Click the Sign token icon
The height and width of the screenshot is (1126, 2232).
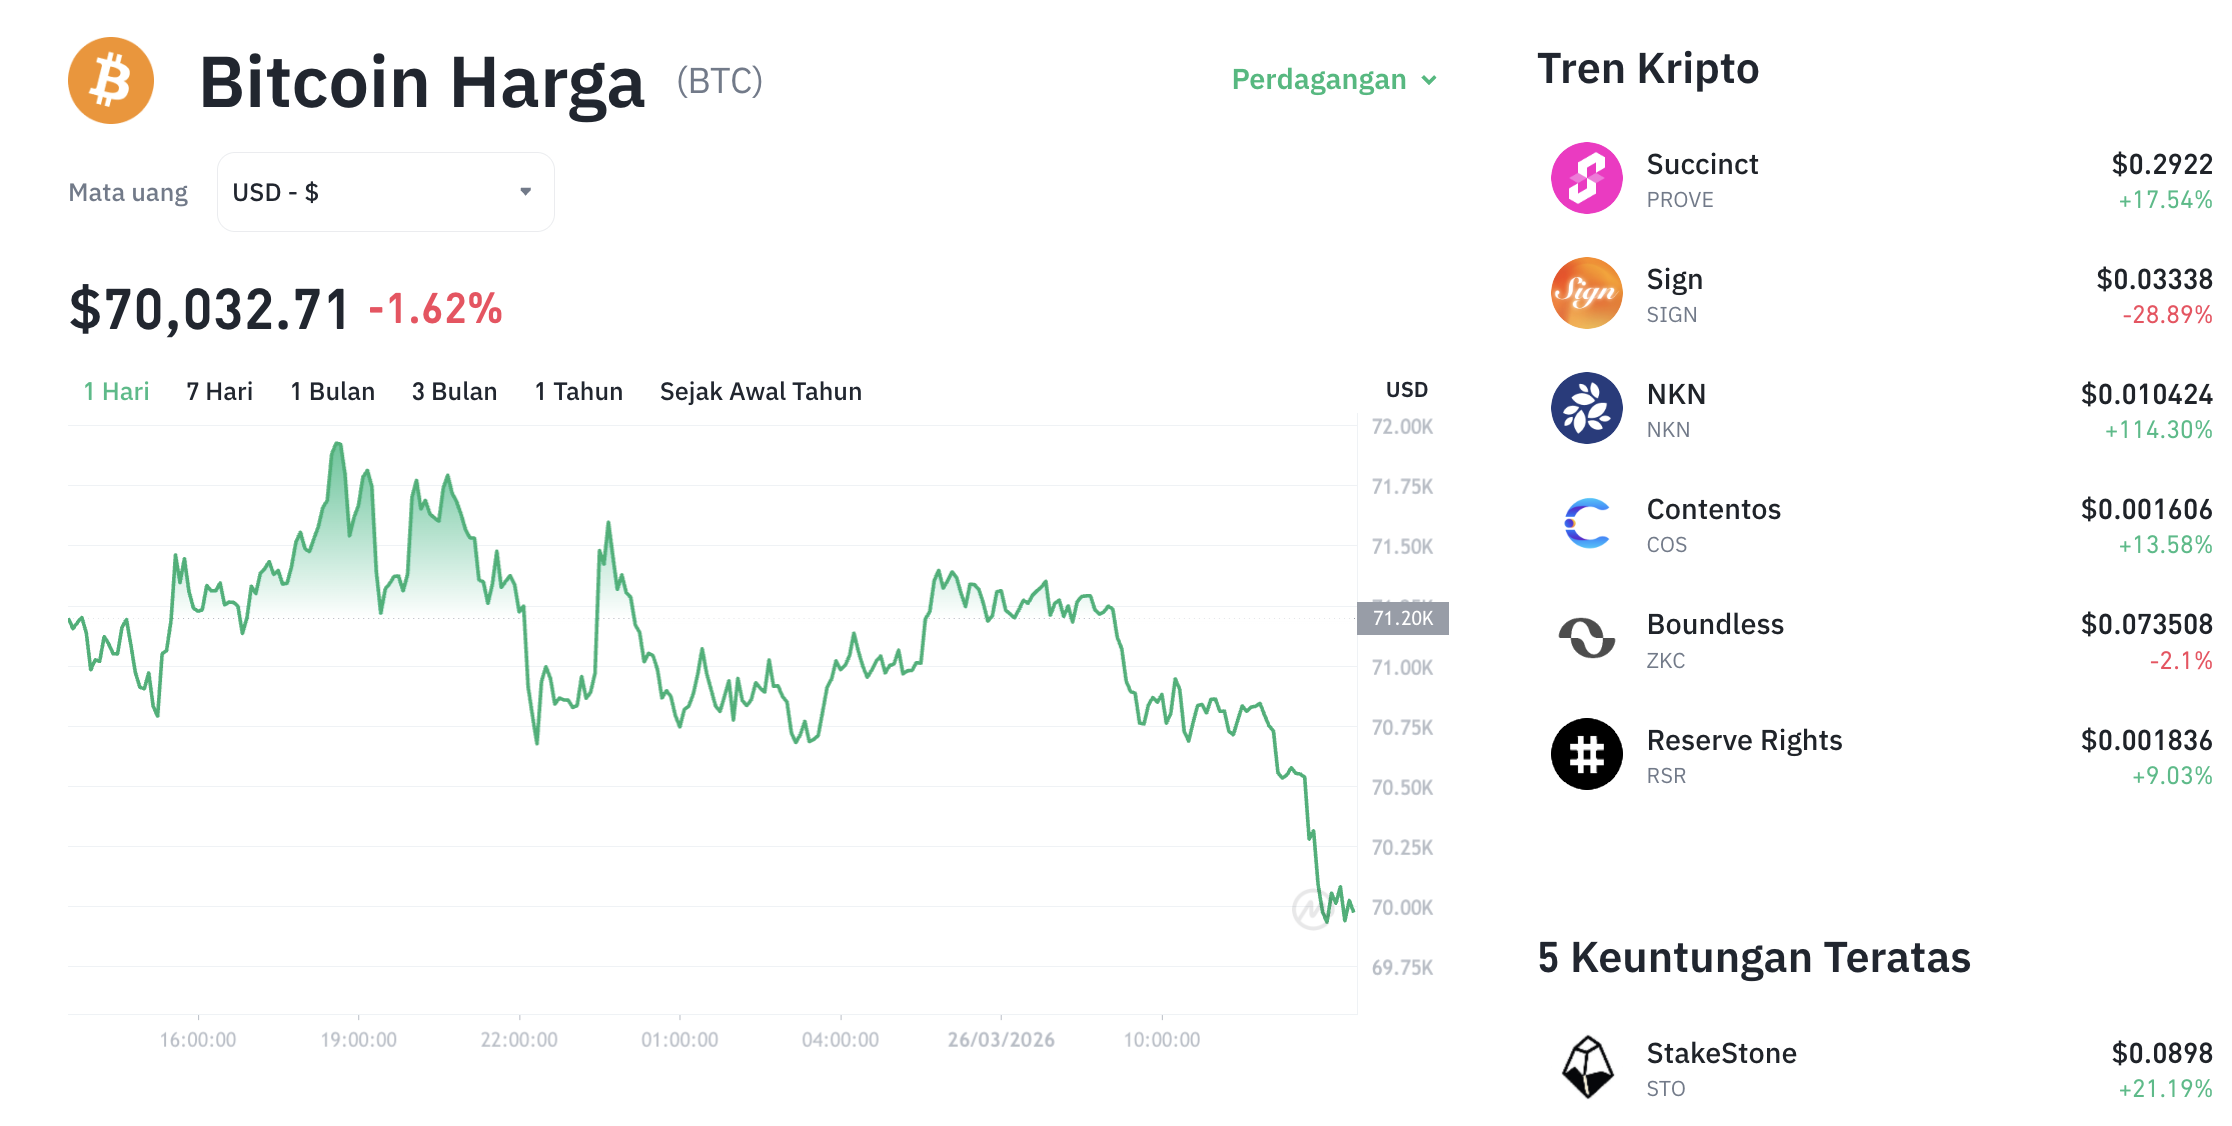(1587, 293)
